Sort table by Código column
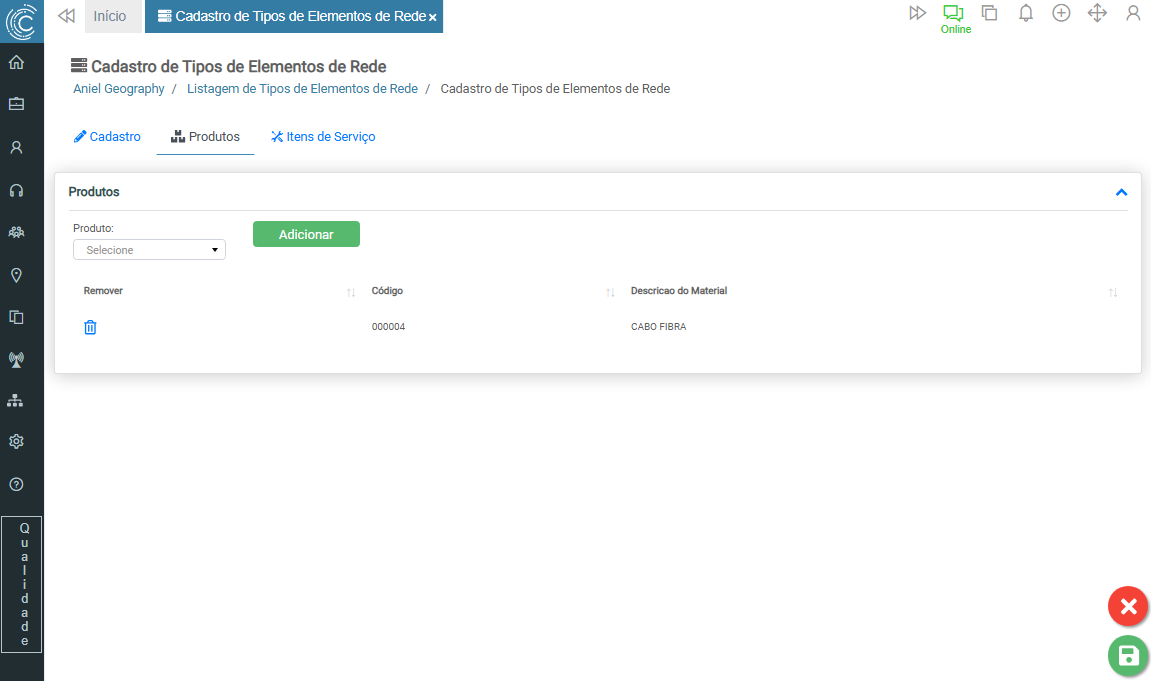 [x=610, y=292]
